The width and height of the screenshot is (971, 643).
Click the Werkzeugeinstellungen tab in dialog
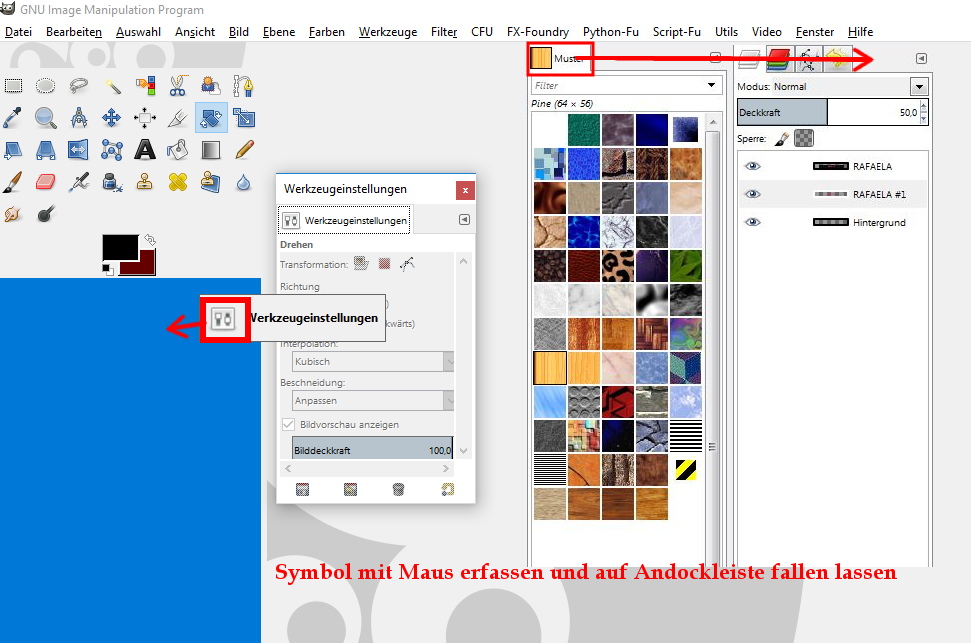[344, 220]
